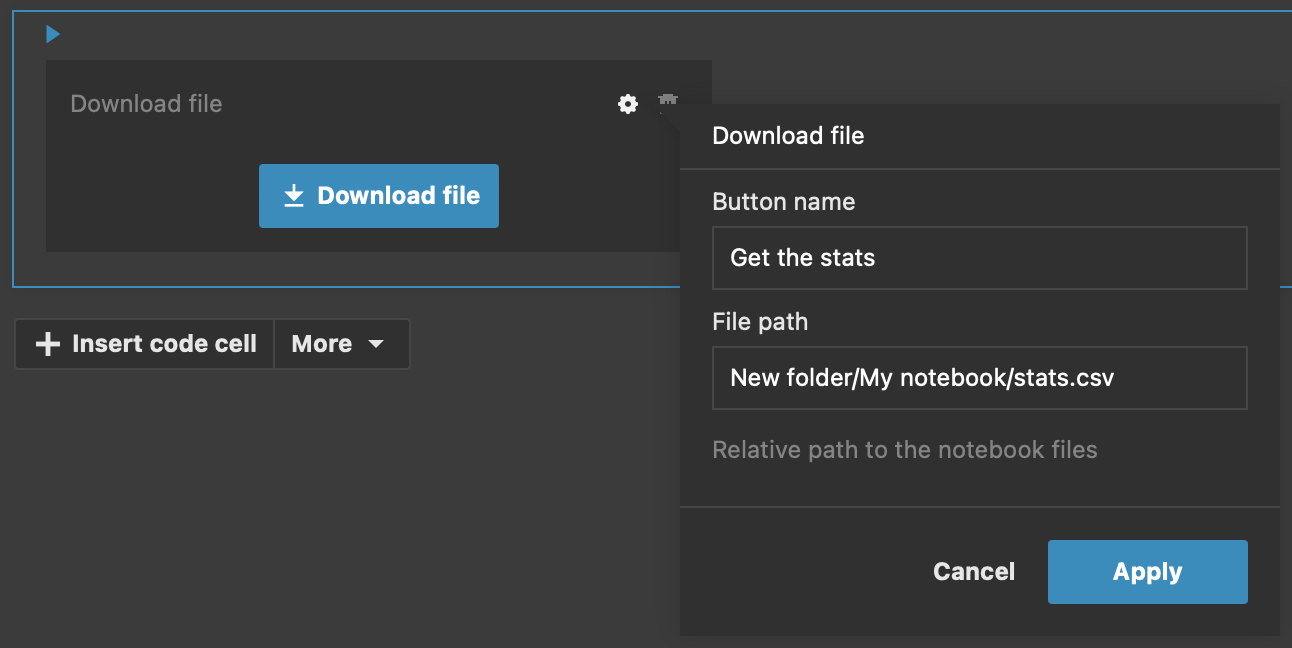Expand the More options dropdown

(341, 344)
